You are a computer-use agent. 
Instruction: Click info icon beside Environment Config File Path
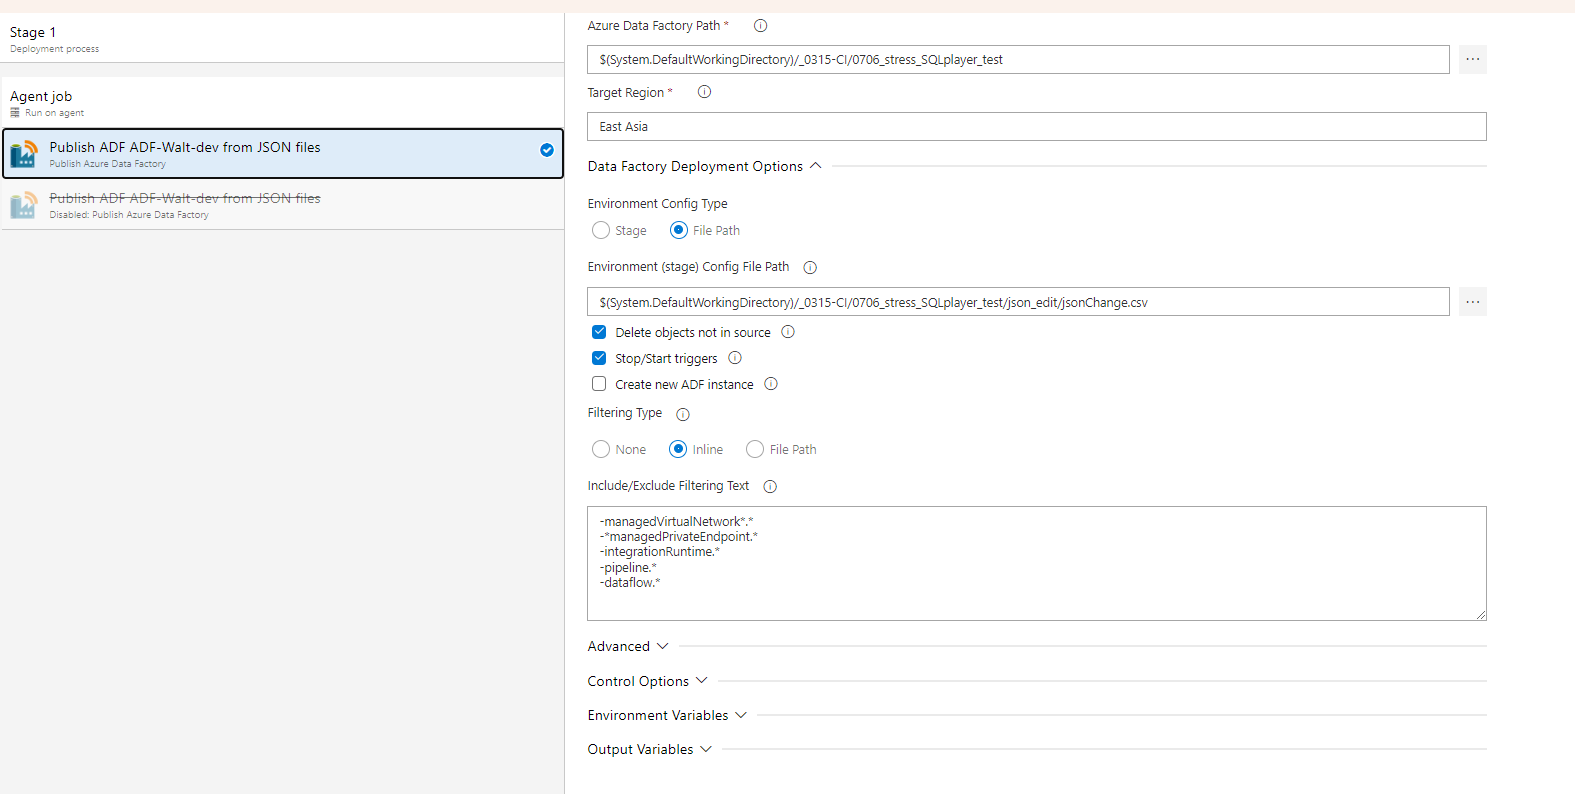coord(810,267)
